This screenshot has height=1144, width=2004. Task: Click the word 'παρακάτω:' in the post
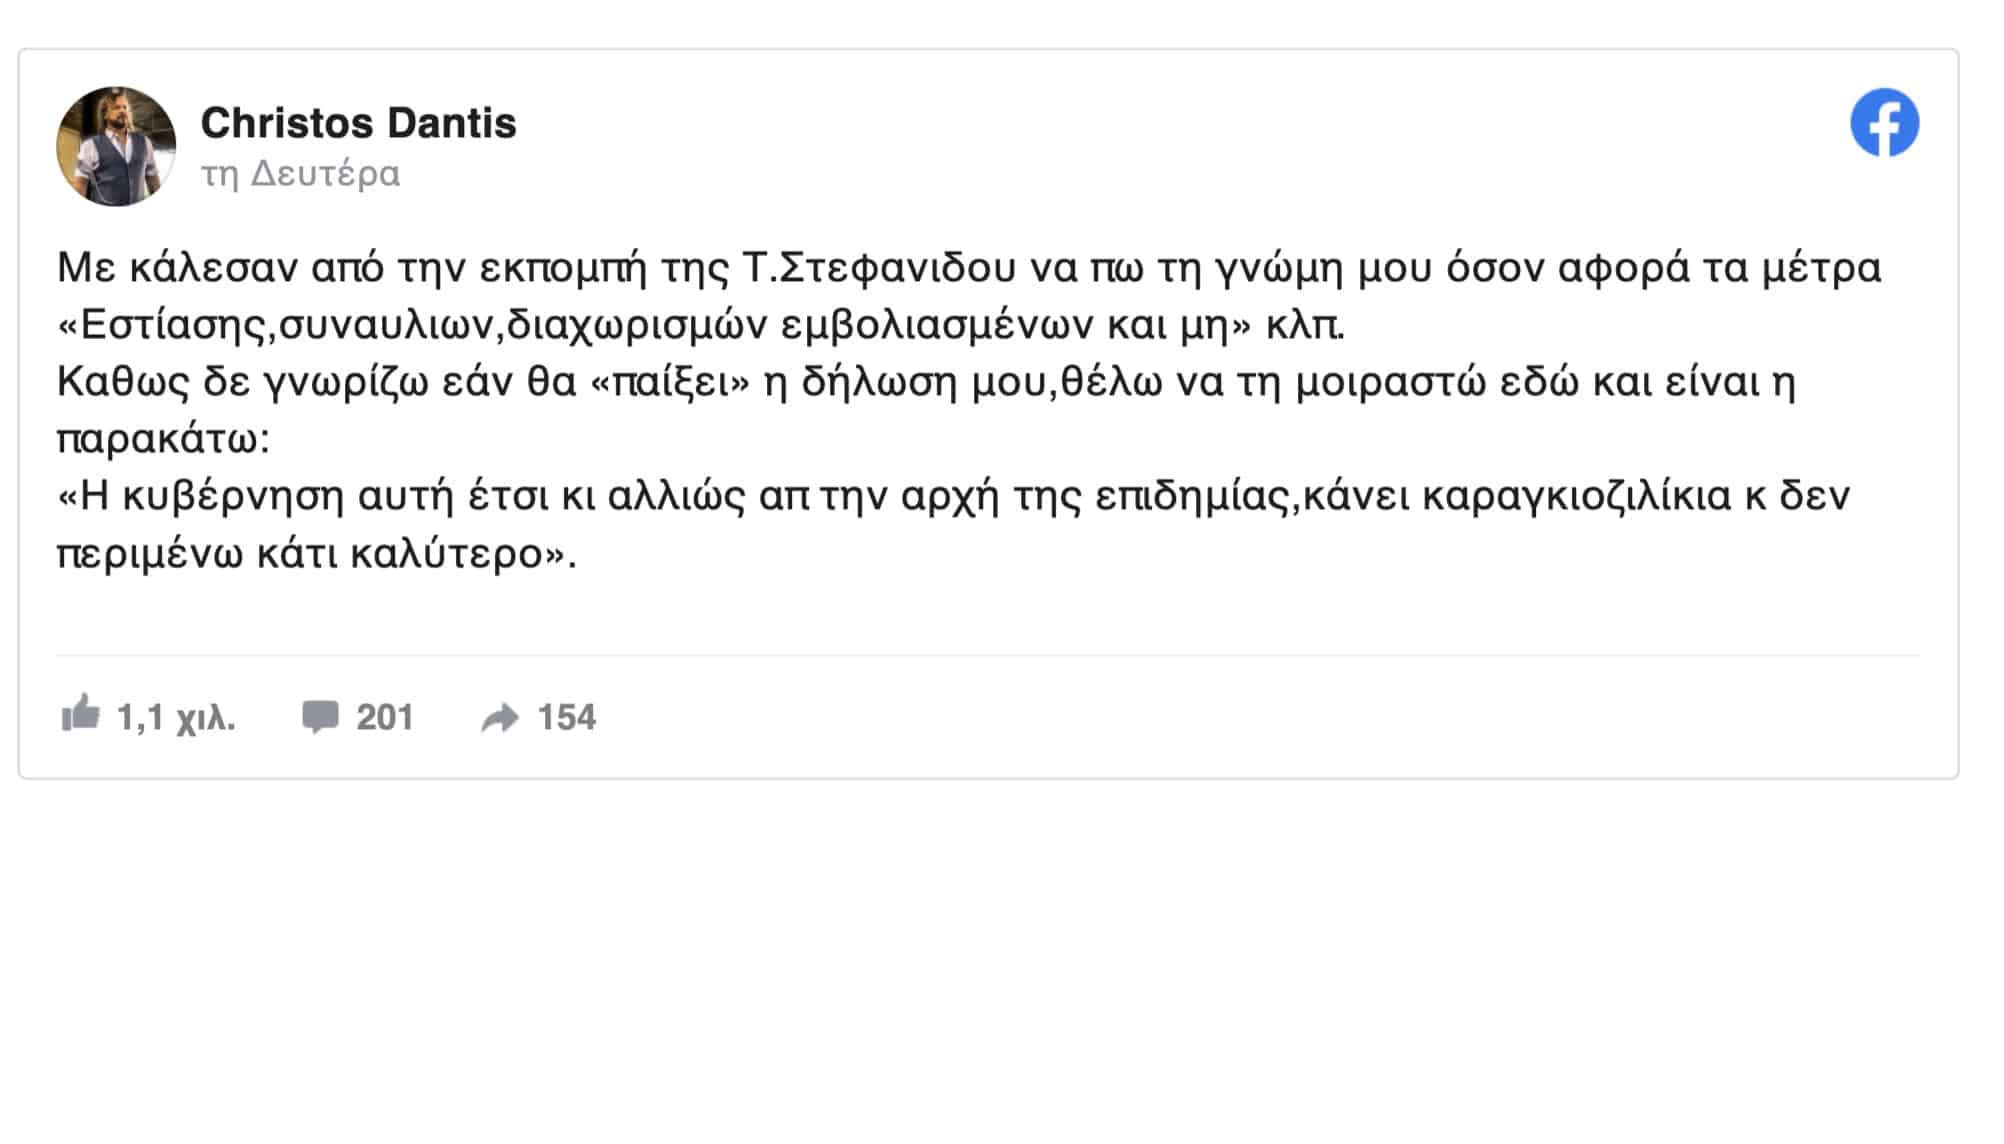pyautogui.click(x=163, y=440)
